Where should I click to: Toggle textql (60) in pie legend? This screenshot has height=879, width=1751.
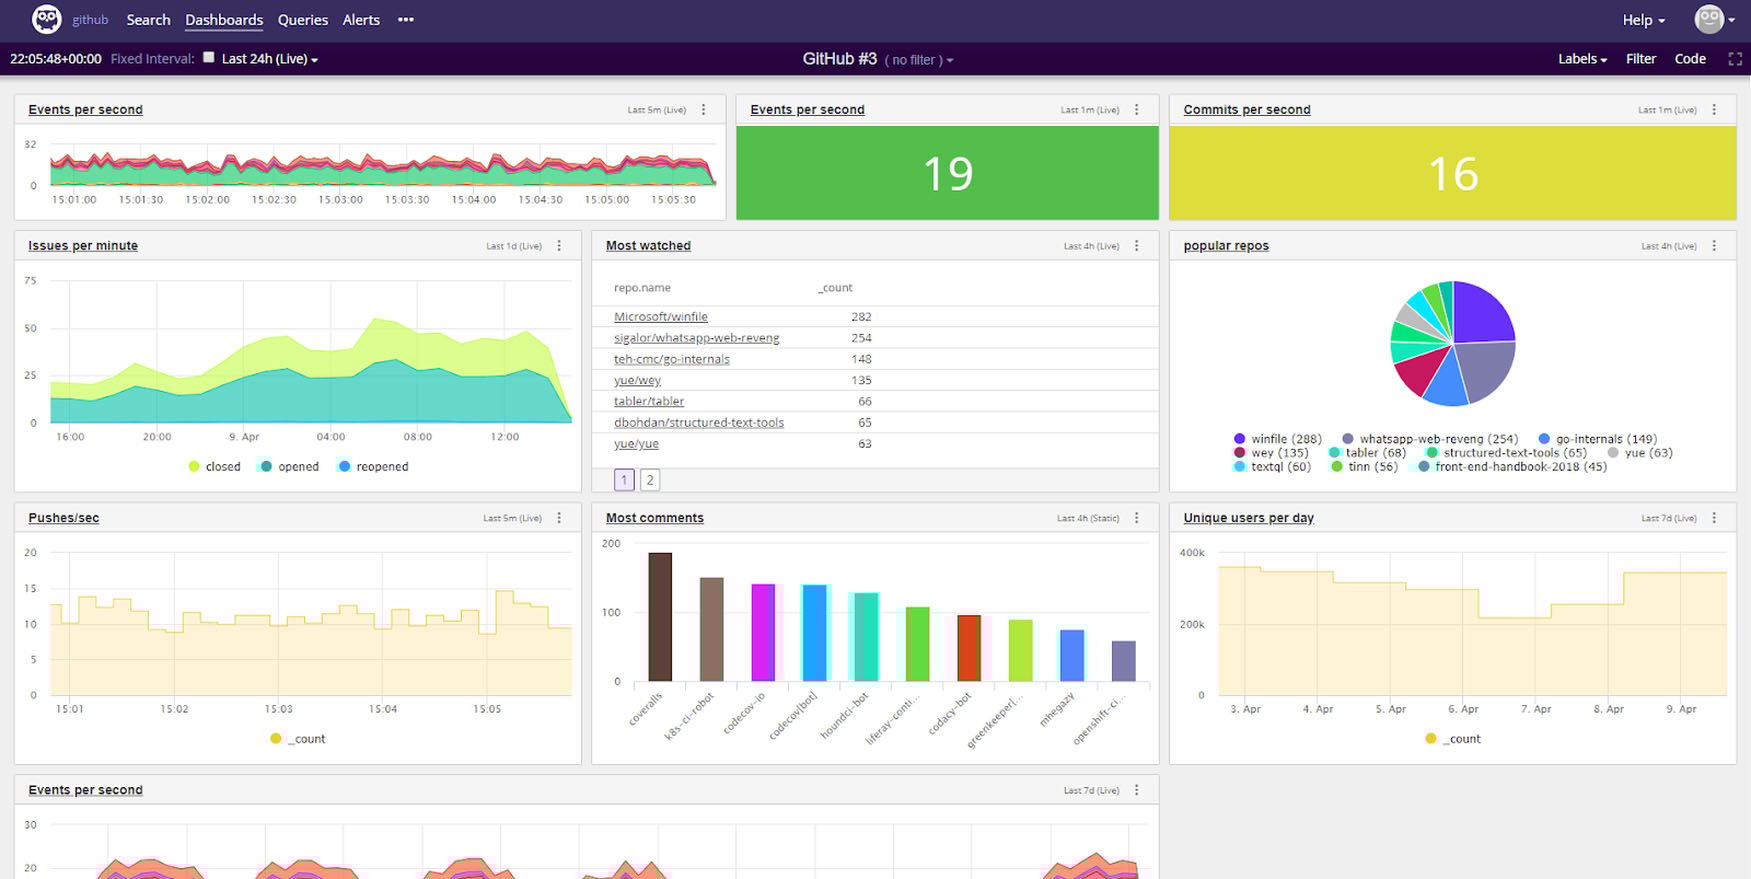[x=1272, y=467]
